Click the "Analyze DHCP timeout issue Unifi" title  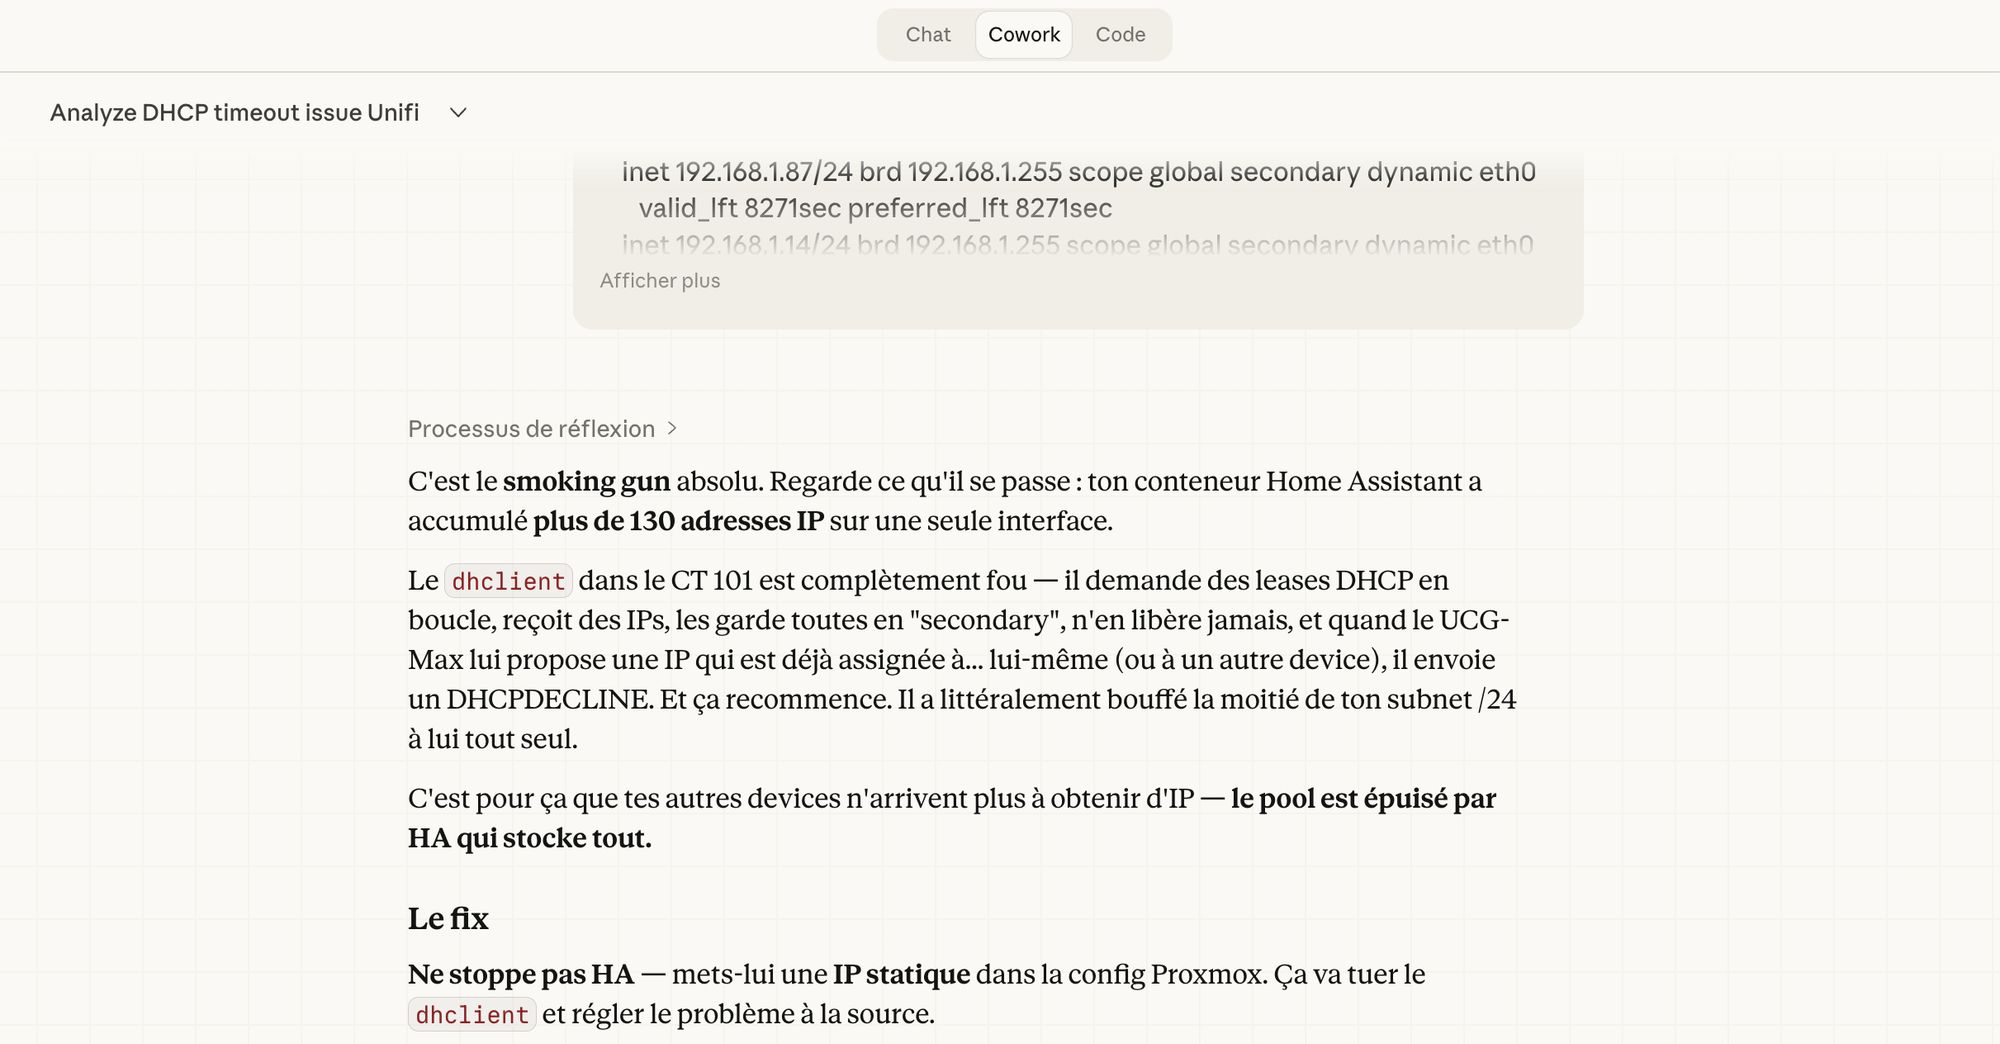coord(234,113)
